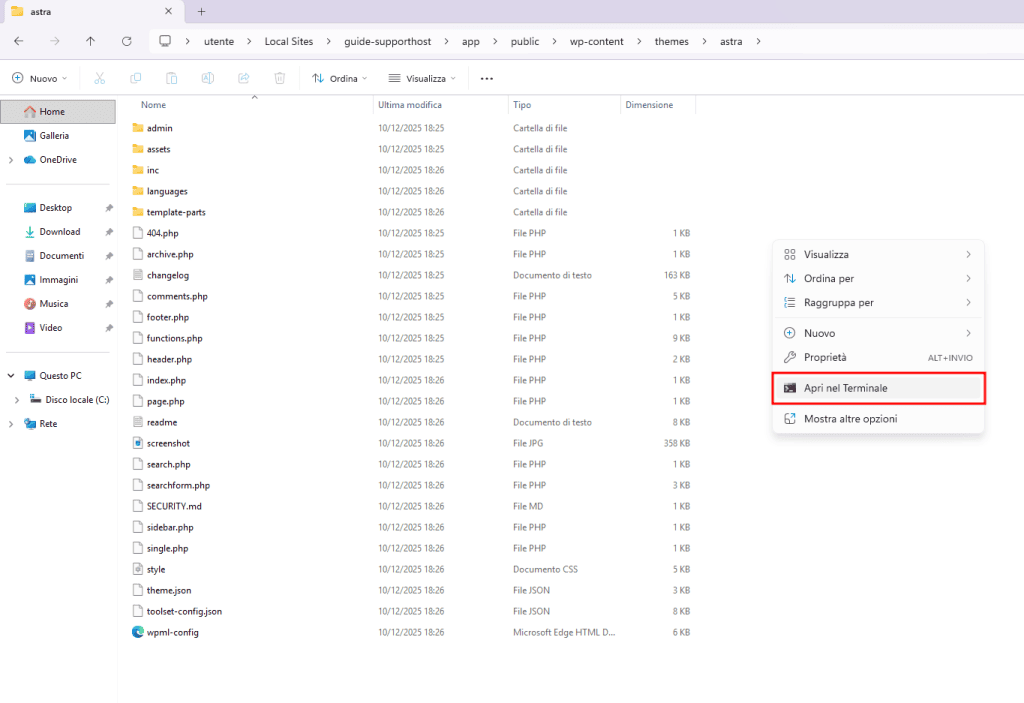Click the Delete trash icon in toolbar
The image size is (1024, 703).
click(x=280, y=78)
